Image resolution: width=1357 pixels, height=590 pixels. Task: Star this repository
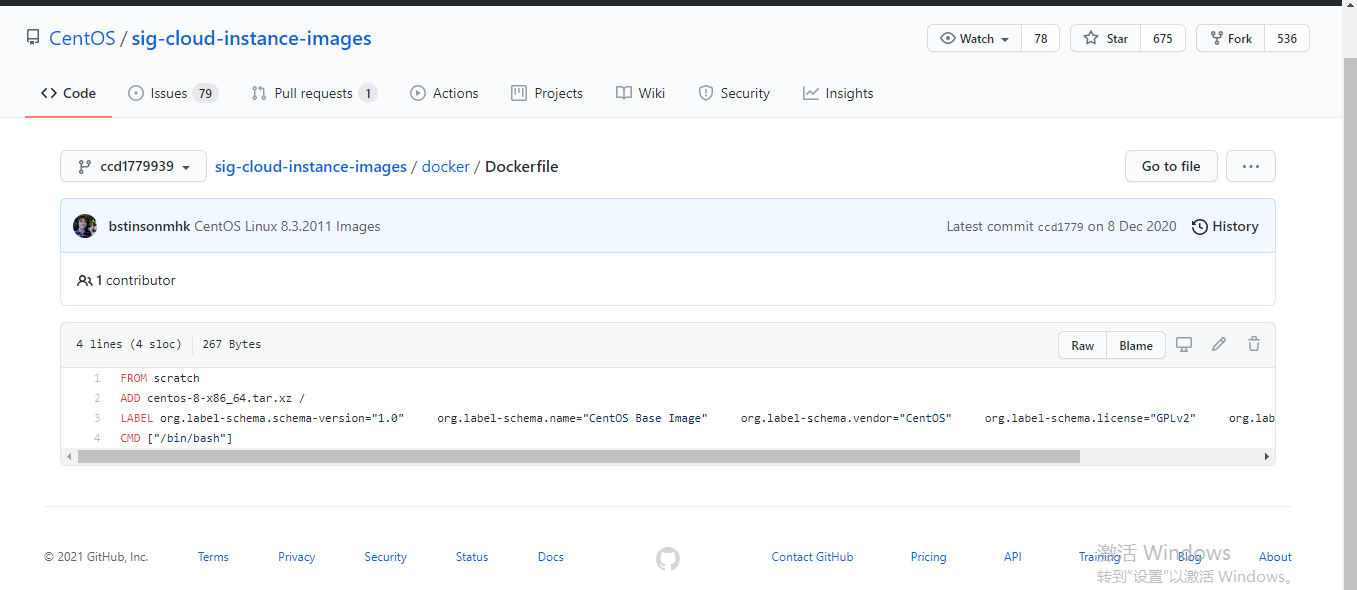tap(1105, 38)
